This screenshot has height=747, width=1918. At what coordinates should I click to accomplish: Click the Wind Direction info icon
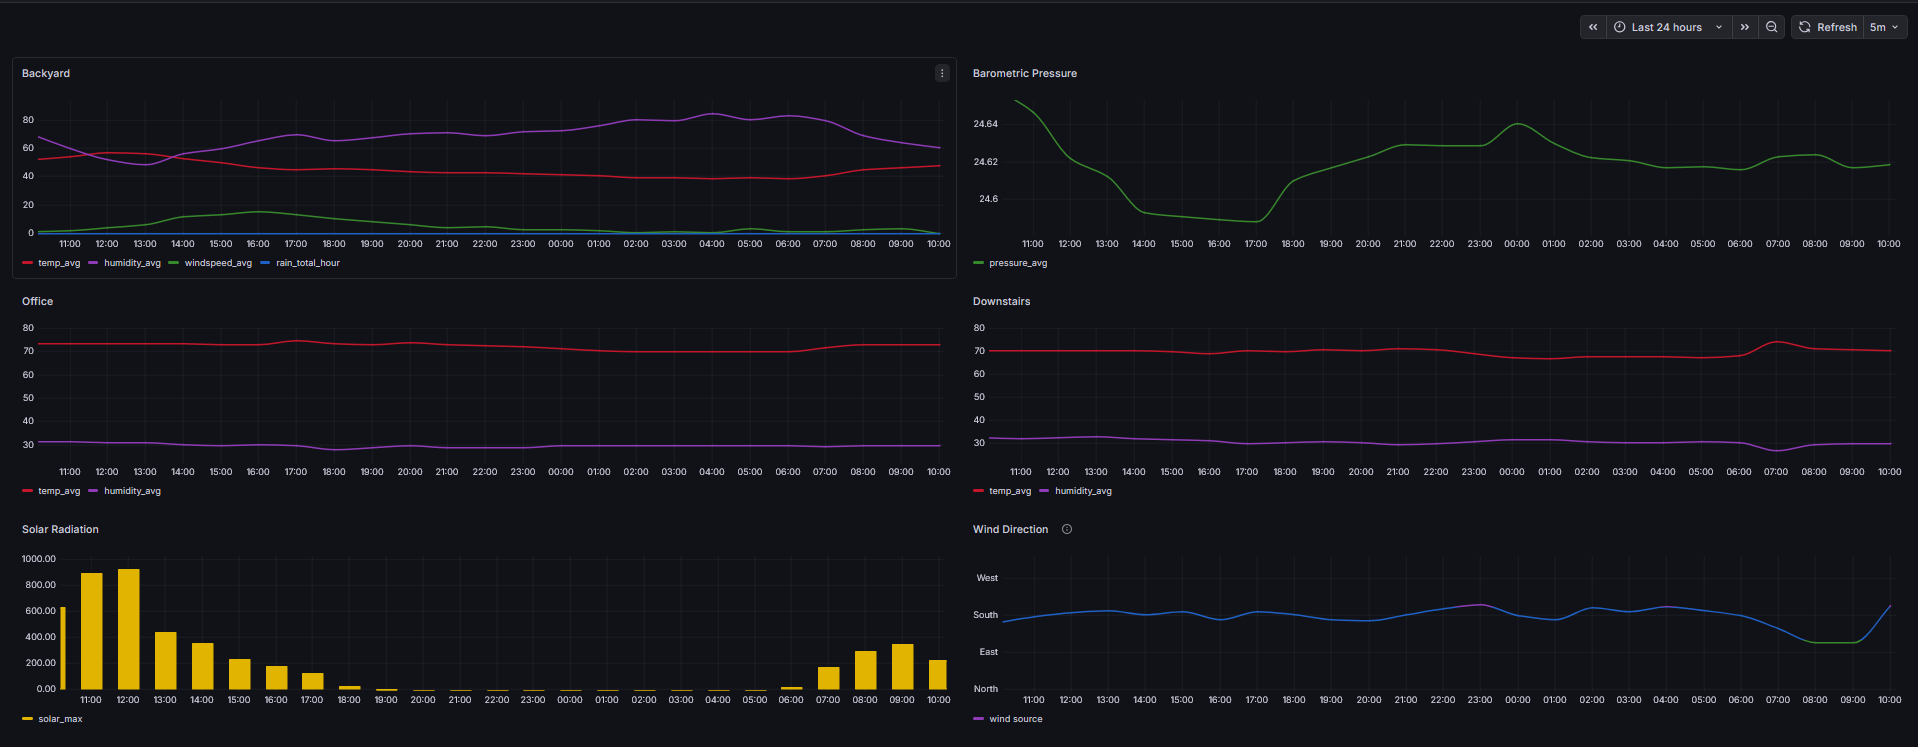(1067, 529)
